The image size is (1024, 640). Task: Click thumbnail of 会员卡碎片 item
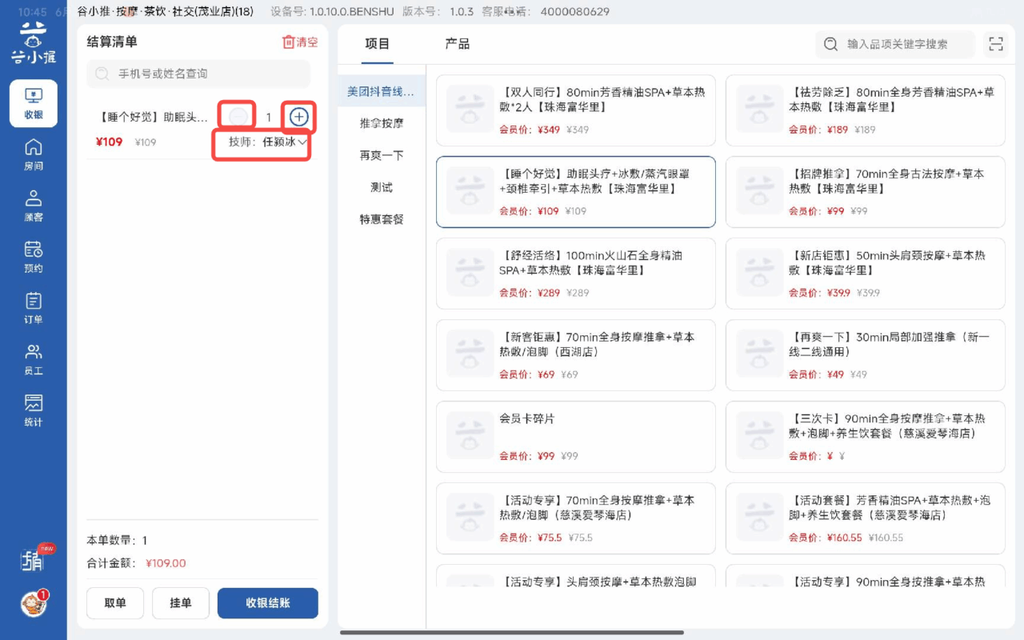point(470,436)
